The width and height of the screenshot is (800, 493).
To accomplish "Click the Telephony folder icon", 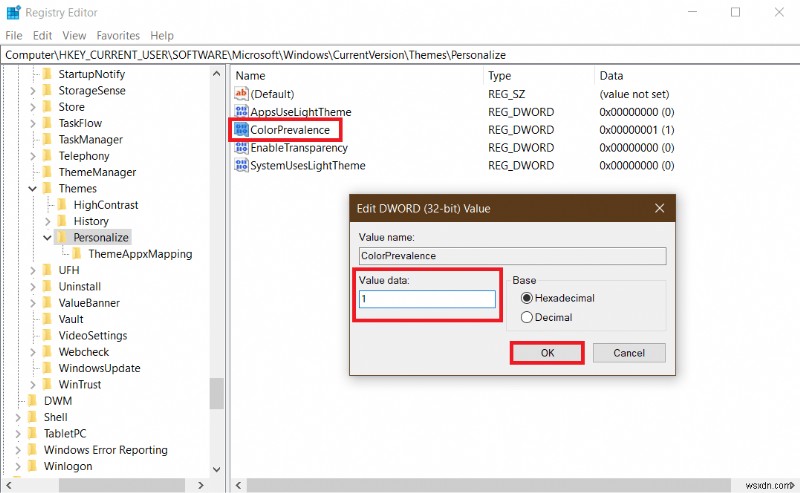I will coord(47,156).
